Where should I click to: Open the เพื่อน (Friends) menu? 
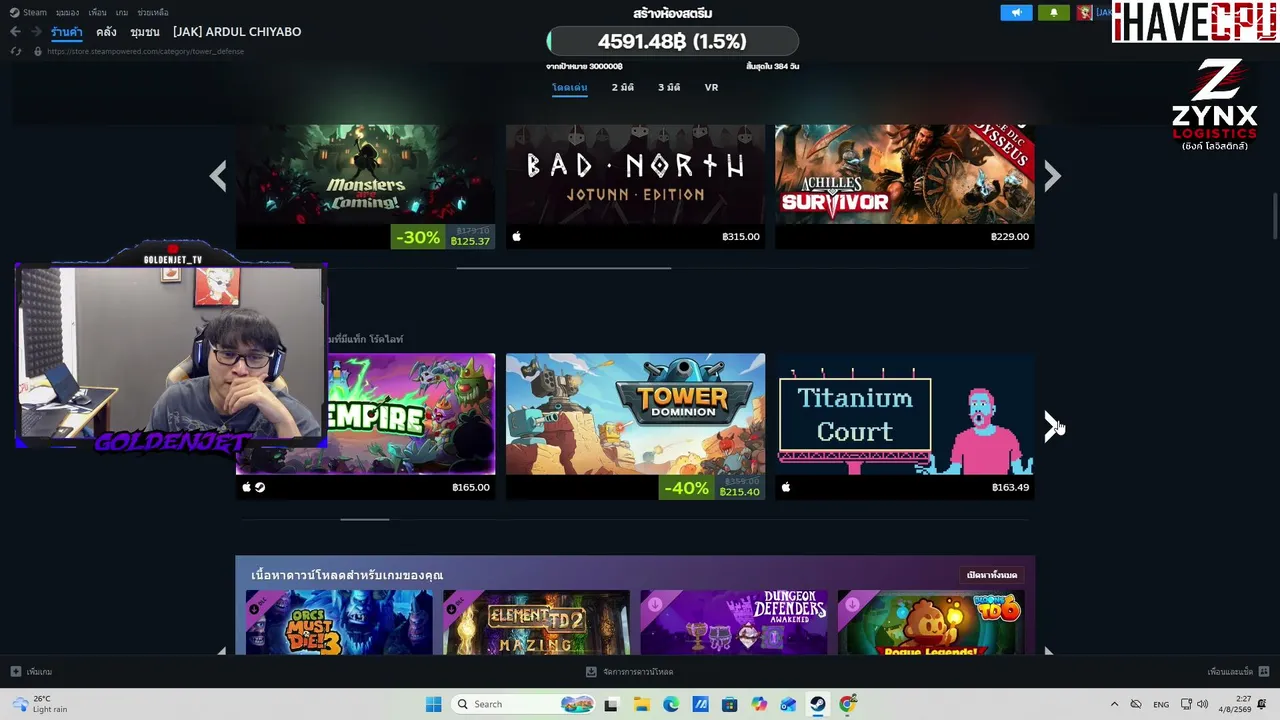pos(97,13)
